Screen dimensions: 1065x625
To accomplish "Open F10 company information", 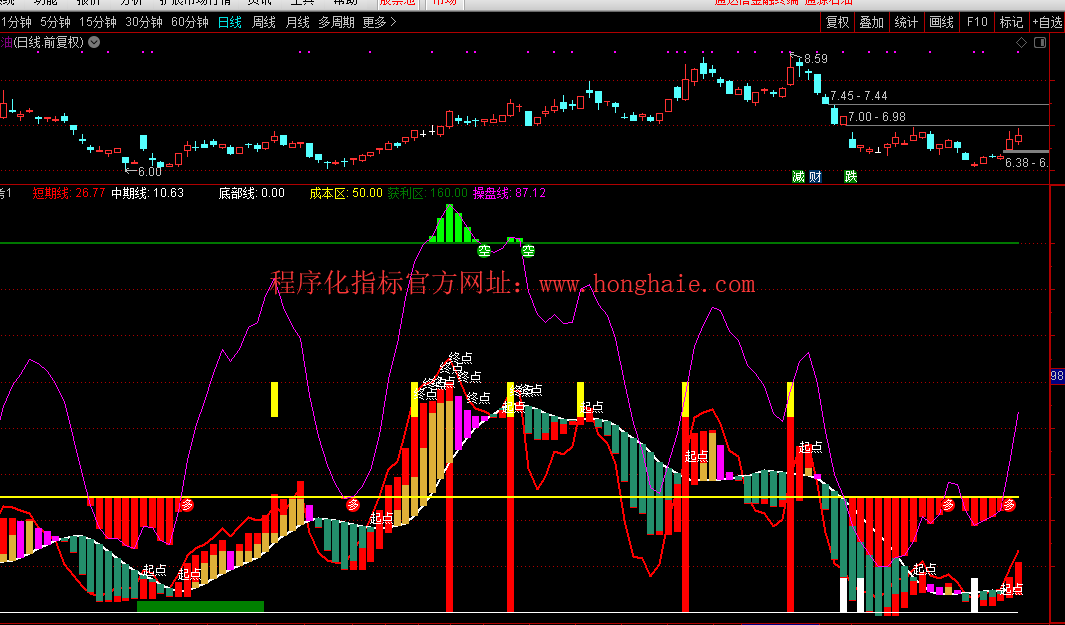I will (x=976, y=22).
